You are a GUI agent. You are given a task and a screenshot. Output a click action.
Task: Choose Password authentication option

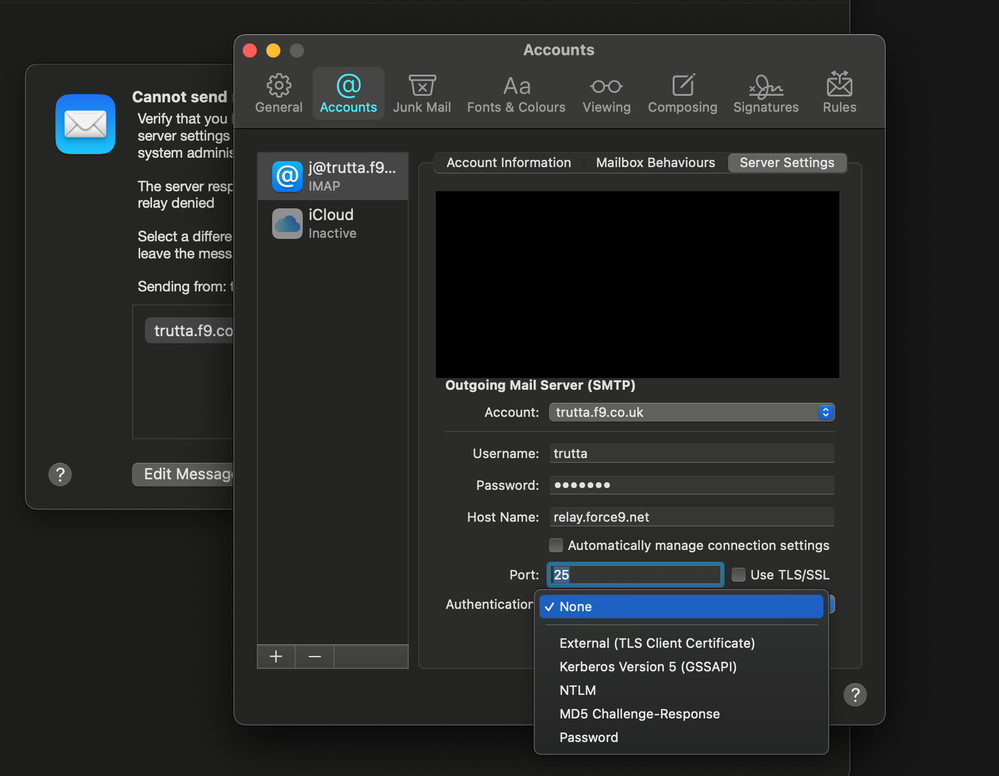[x=589, y=737]
